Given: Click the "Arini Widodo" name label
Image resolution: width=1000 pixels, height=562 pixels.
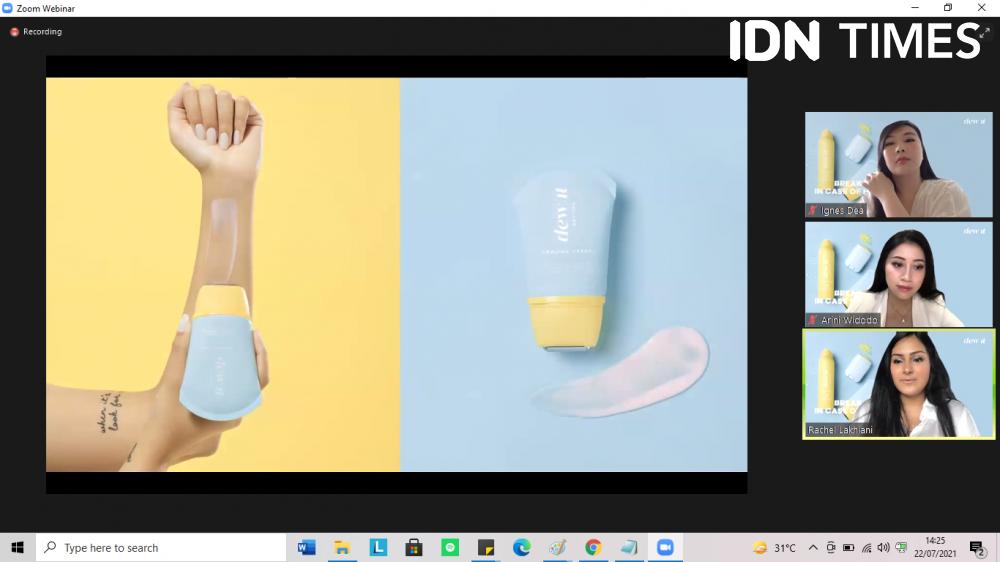Looking at the screenshot, I should [x=849, y=320].
